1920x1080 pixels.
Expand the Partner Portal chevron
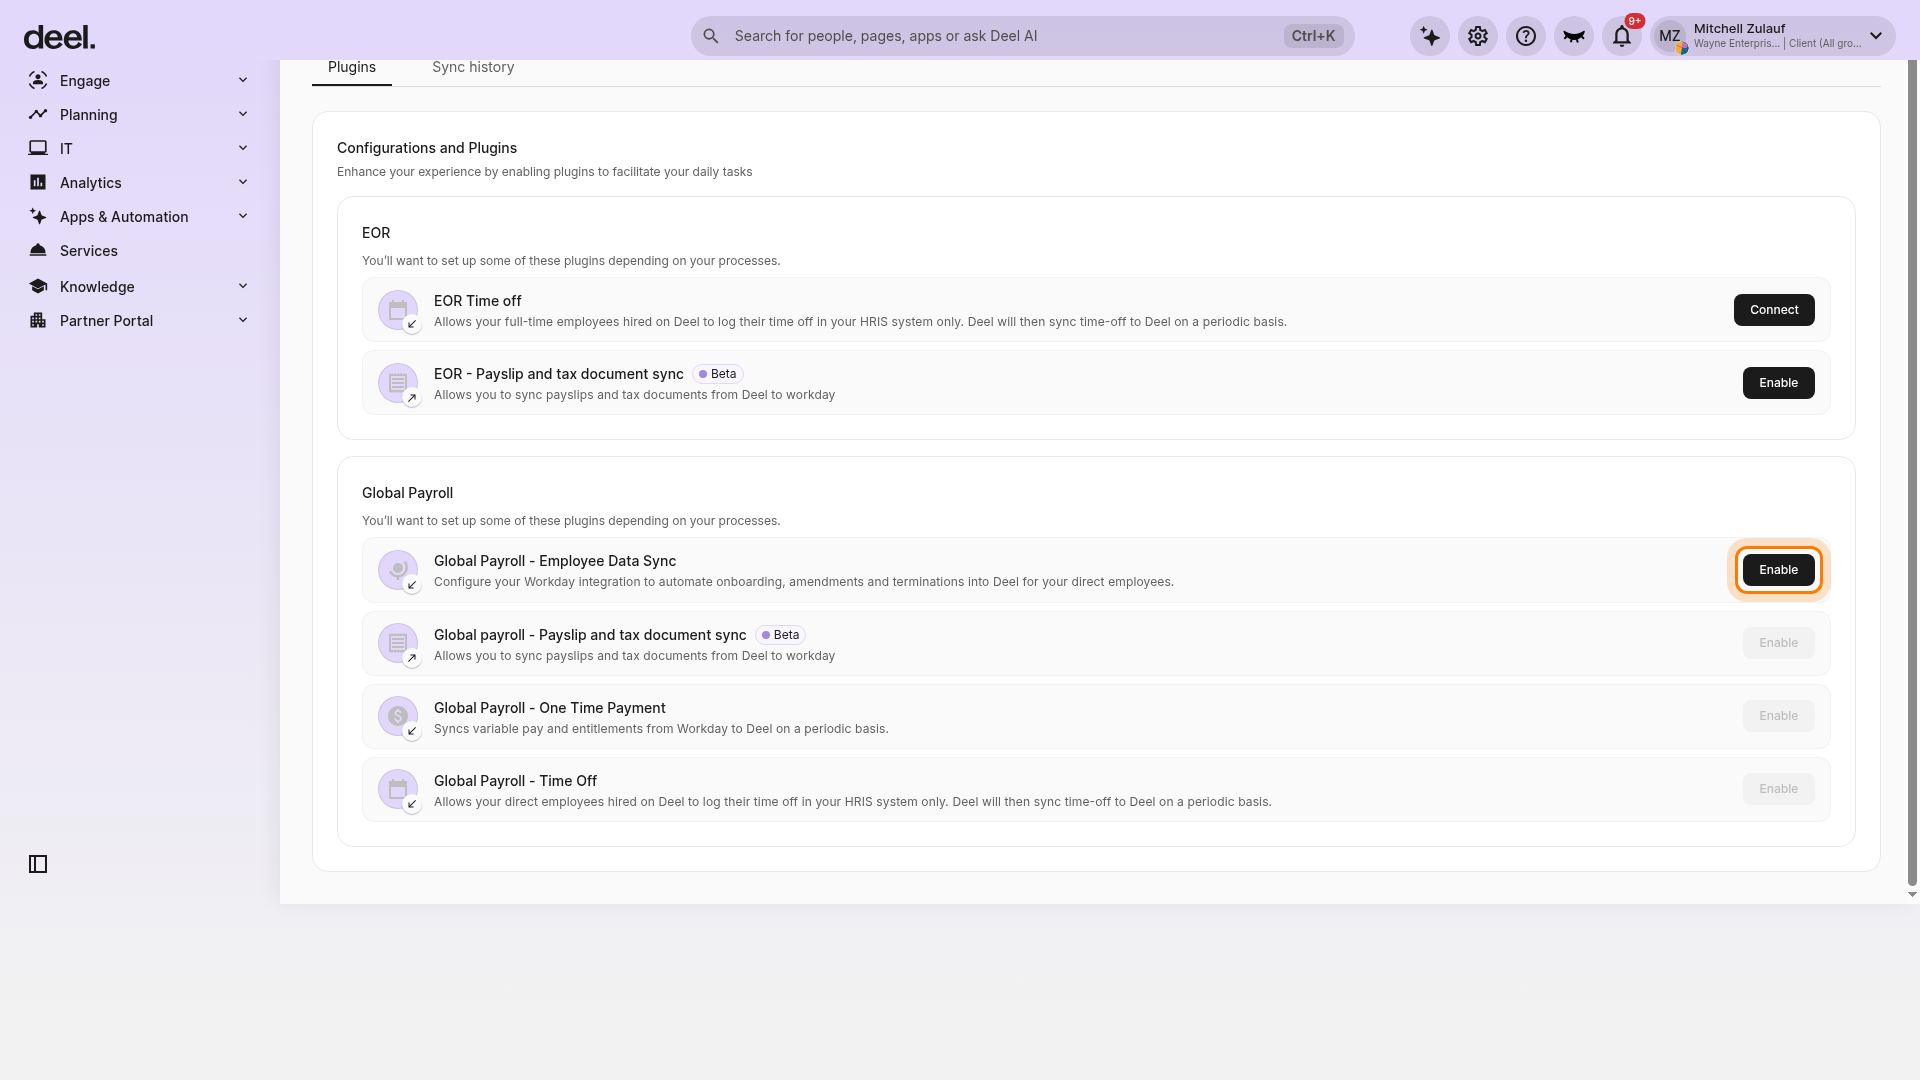pyautogui.click(x=243, y=320)
